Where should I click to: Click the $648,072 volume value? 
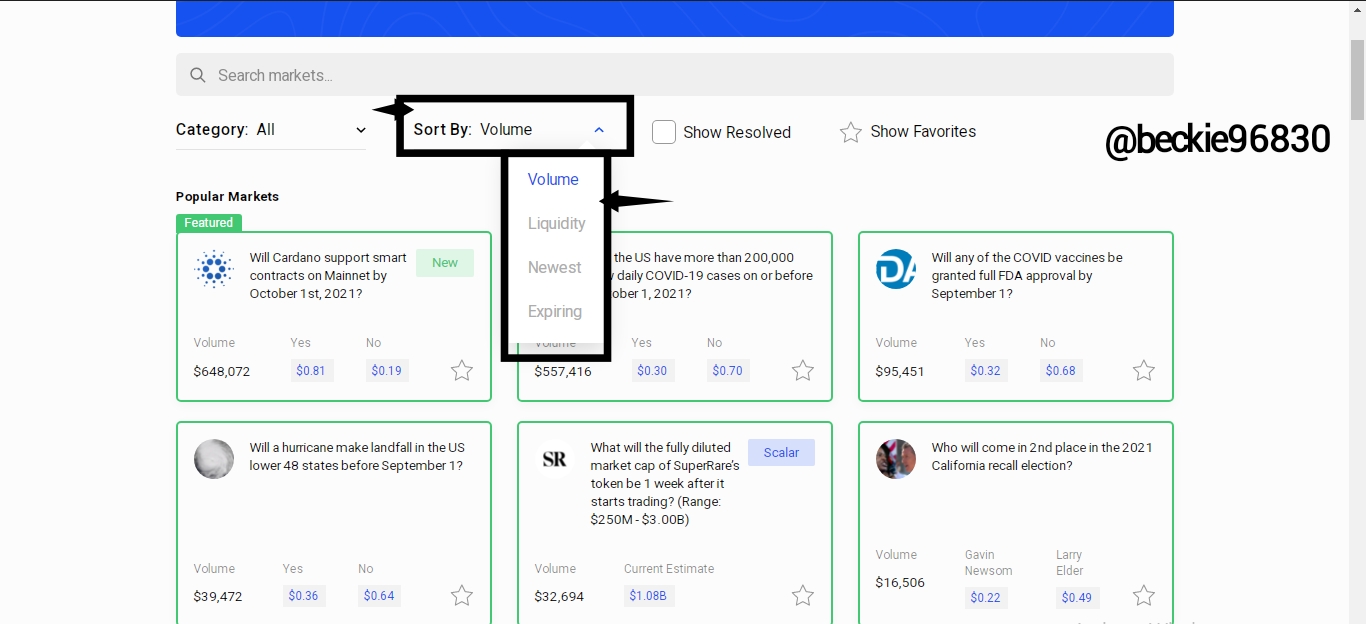pyautogui.click(x=222, y=372)
